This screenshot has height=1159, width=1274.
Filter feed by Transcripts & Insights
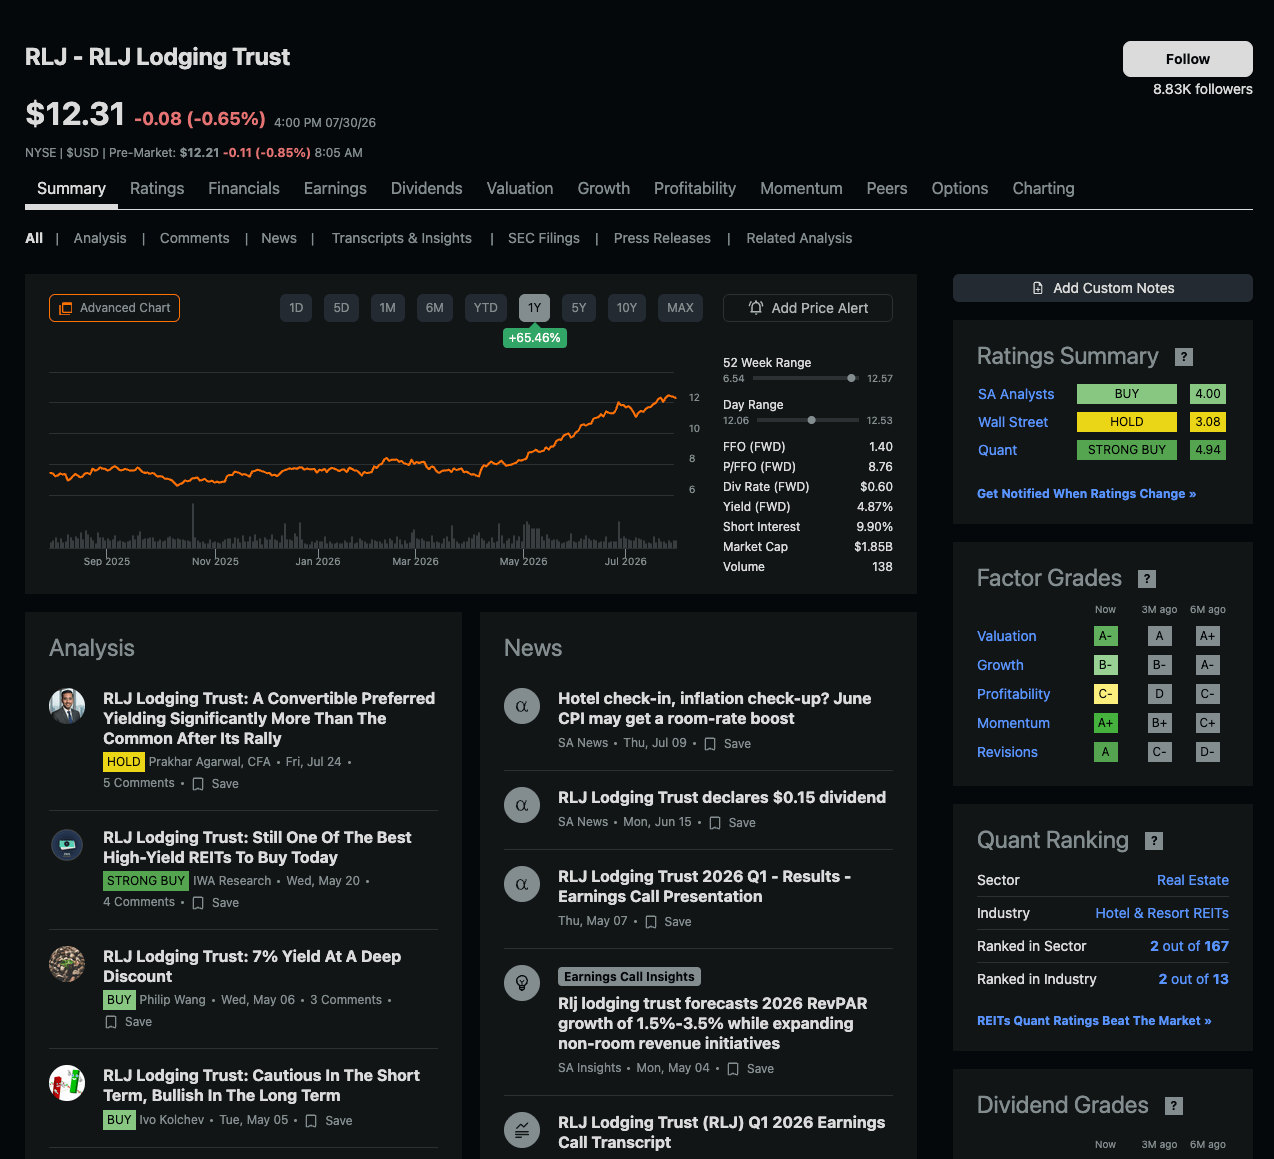coord(402,238)
